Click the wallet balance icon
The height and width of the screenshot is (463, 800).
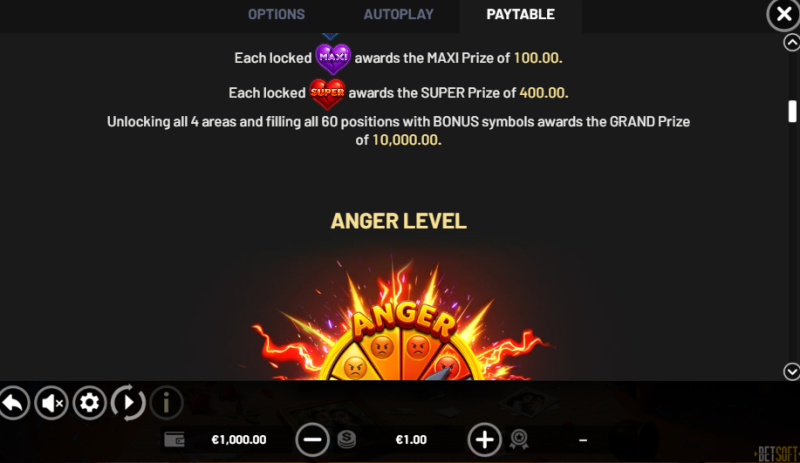tap(174, 439)
